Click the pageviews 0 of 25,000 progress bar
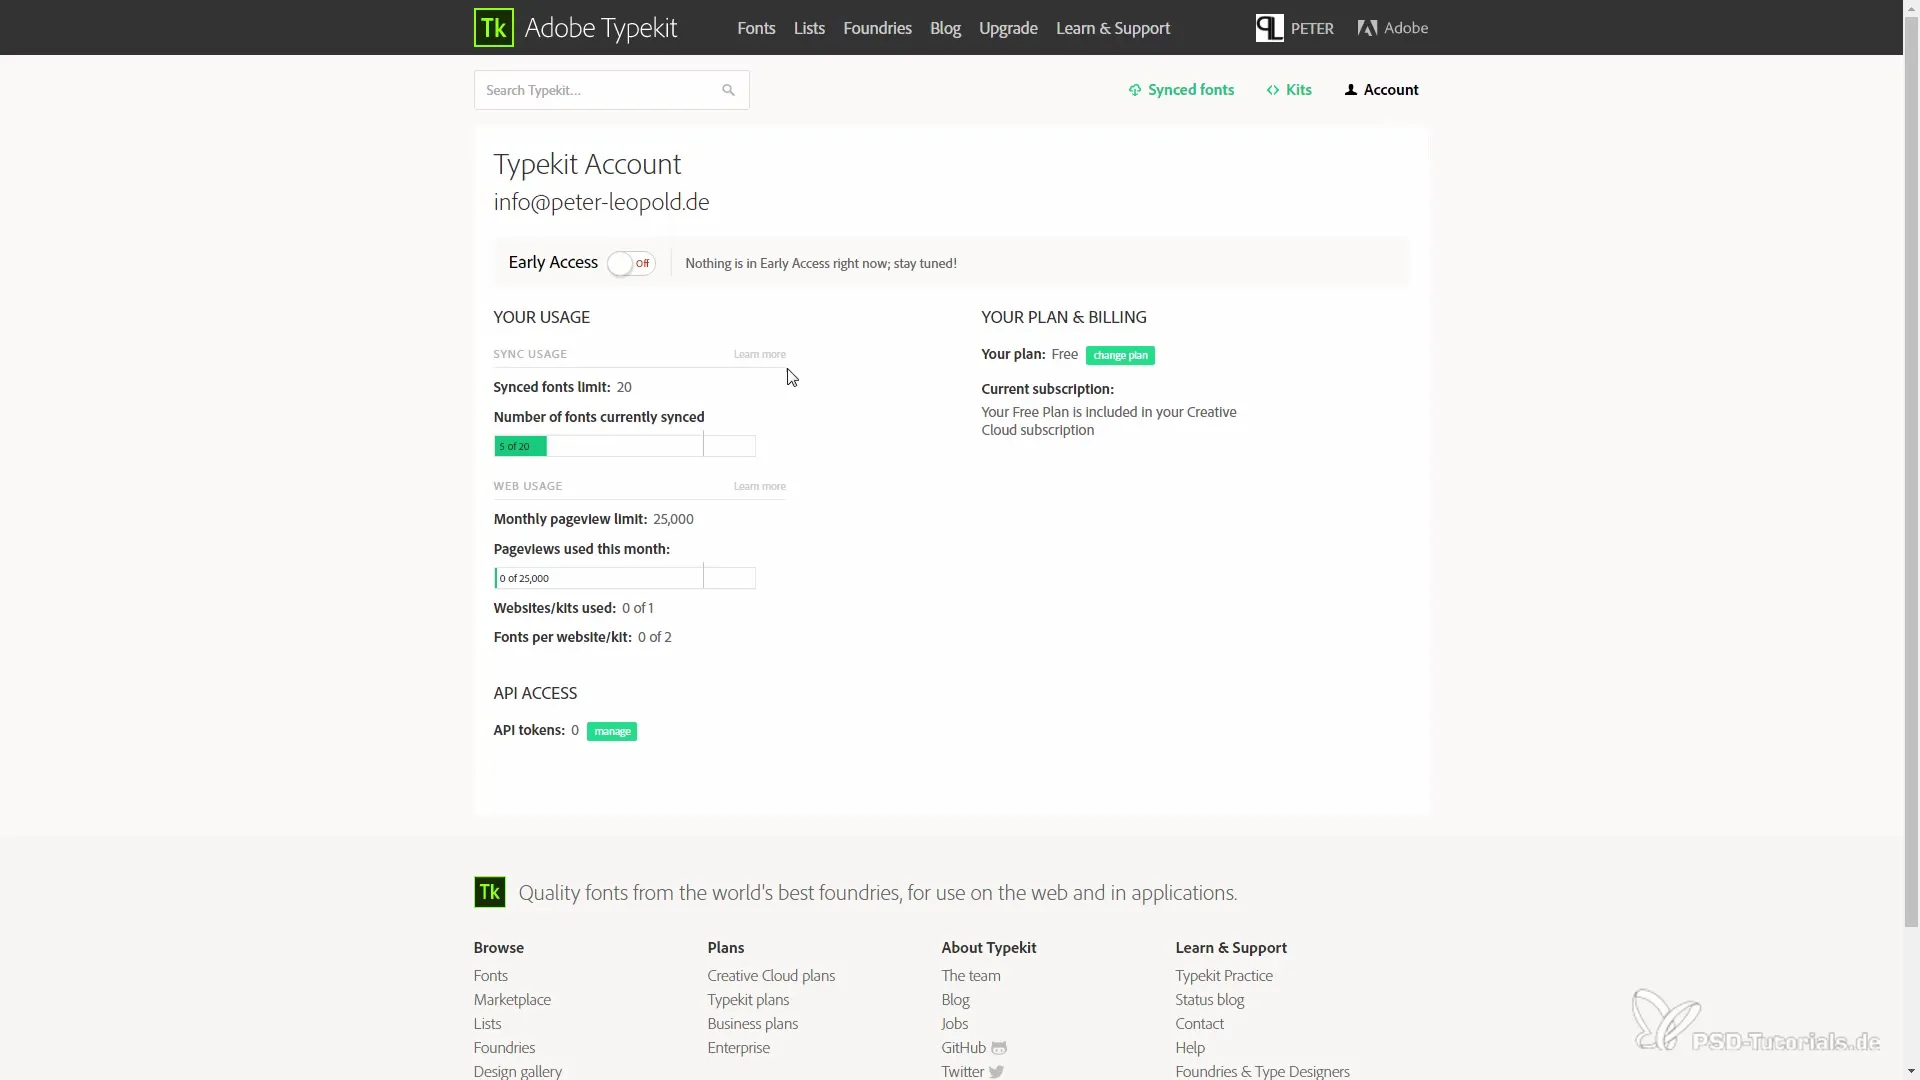This screenshot has height=1080, width=1920. pyautogui.click(x=624, y=578)
